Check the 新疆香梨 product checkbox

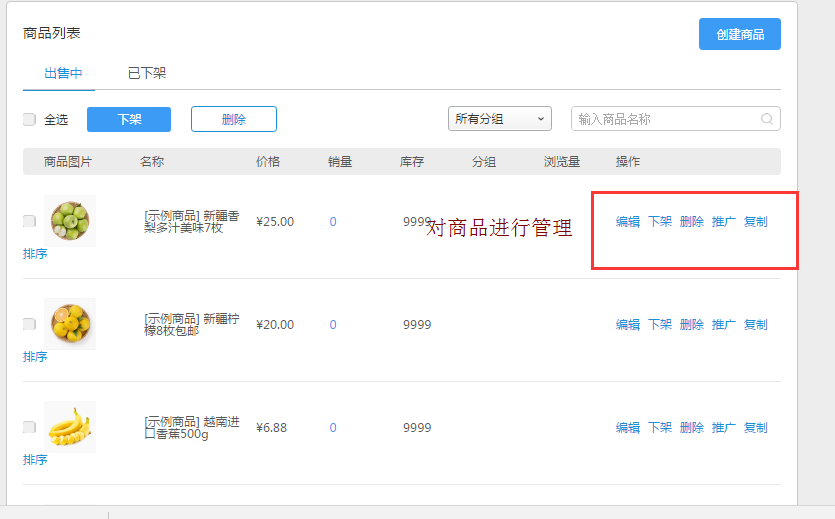pyautogui.click(x=29, y=221)
